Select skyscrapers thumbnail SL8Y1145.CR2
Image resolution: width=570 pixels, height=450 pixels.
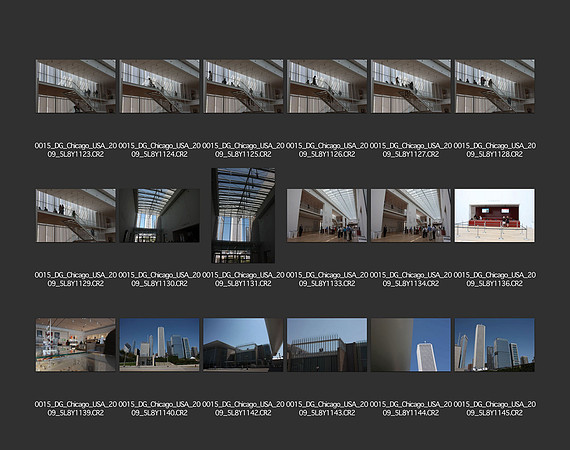click(x=494, y=345)
